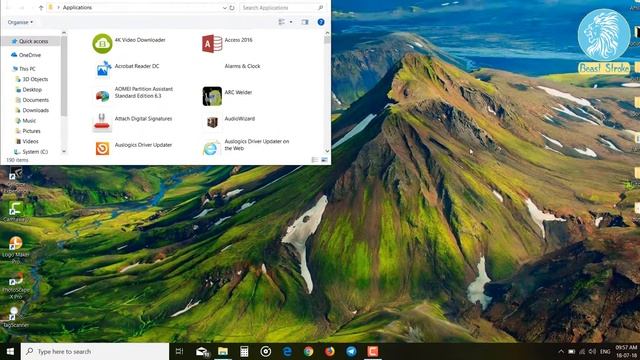Viewport: 640px width, 360px height.
Task: Toggle the preview pane icon
Action: [305, 22]
